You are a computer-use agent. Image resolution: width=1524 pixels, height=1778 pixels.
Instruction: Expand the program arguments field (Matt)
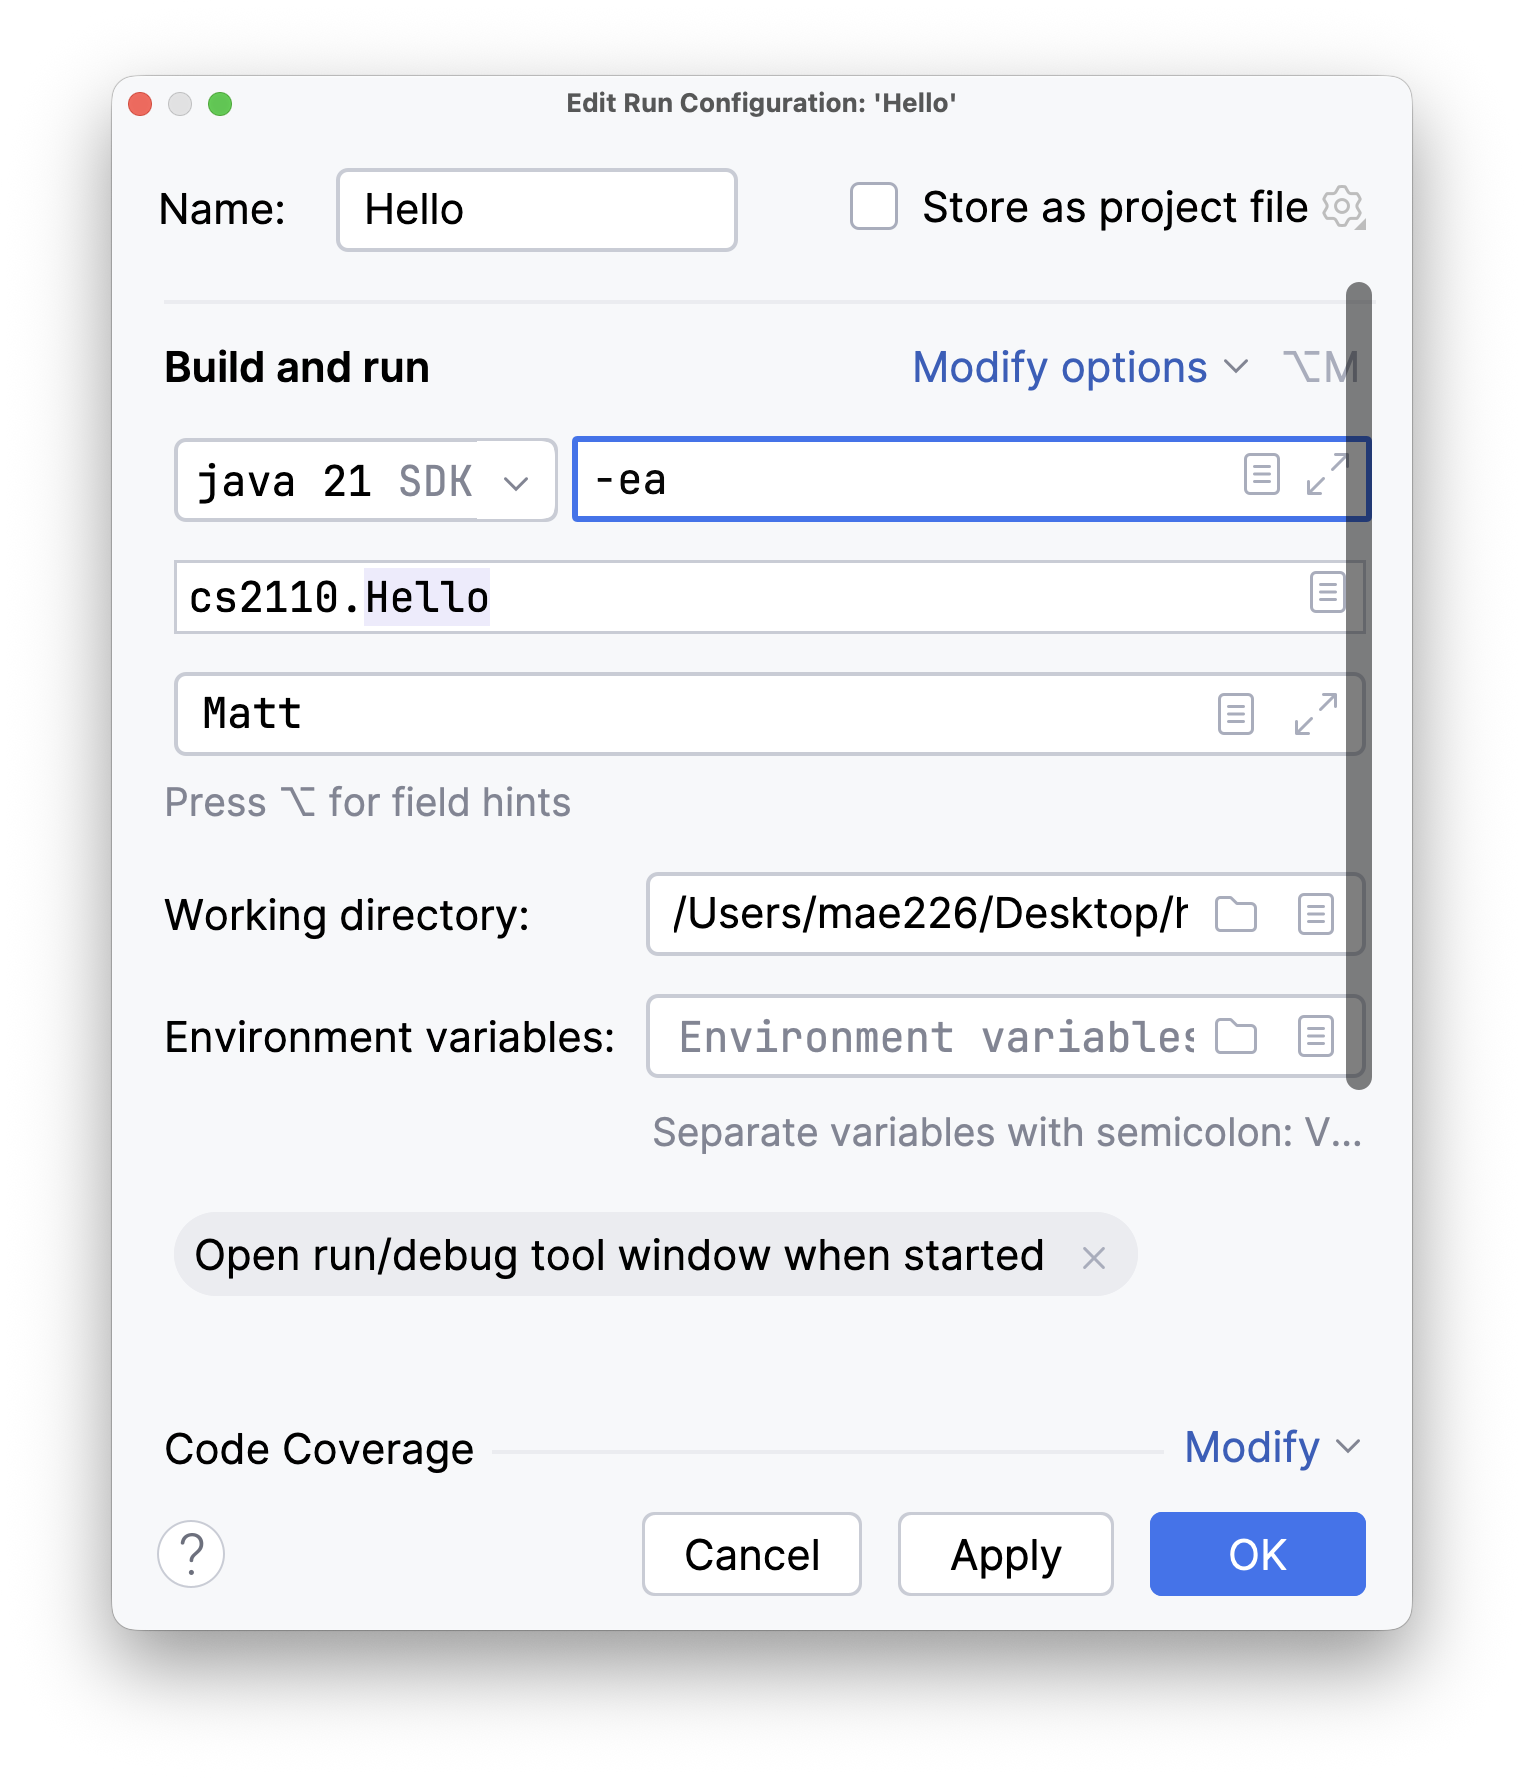pos(1315,714)
